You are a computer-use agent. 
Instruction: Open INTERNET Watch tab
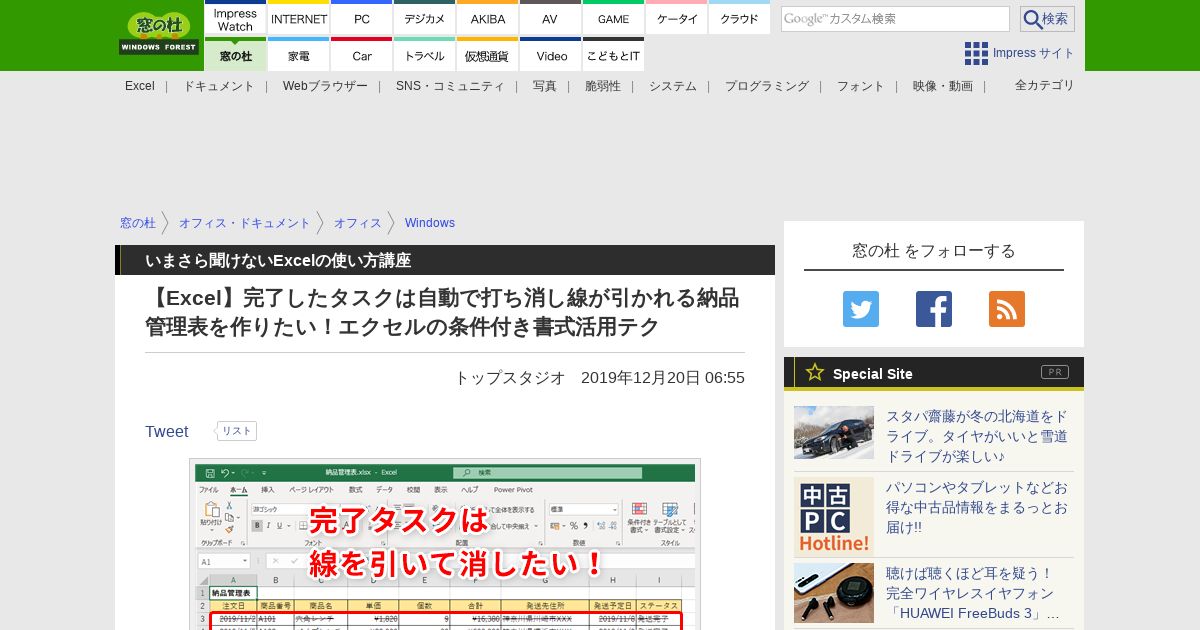[x=299, y=19]
